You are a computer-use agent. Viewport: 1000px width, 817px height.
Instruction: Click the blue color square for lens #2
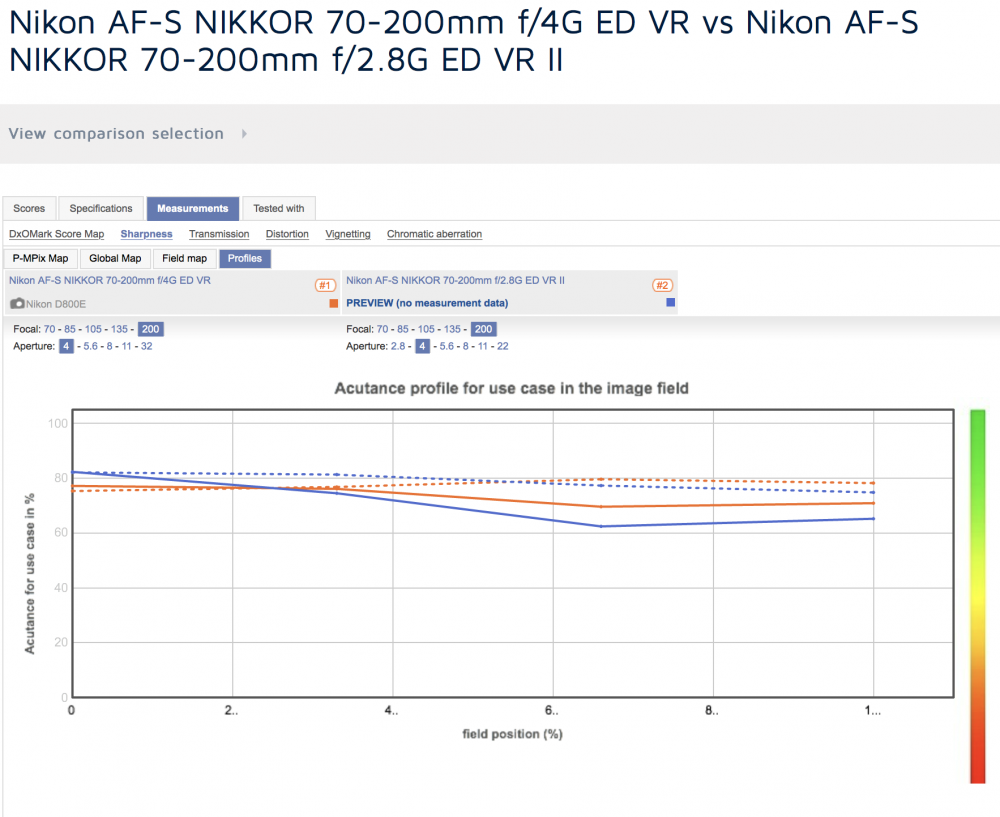[x=670, y=302]
